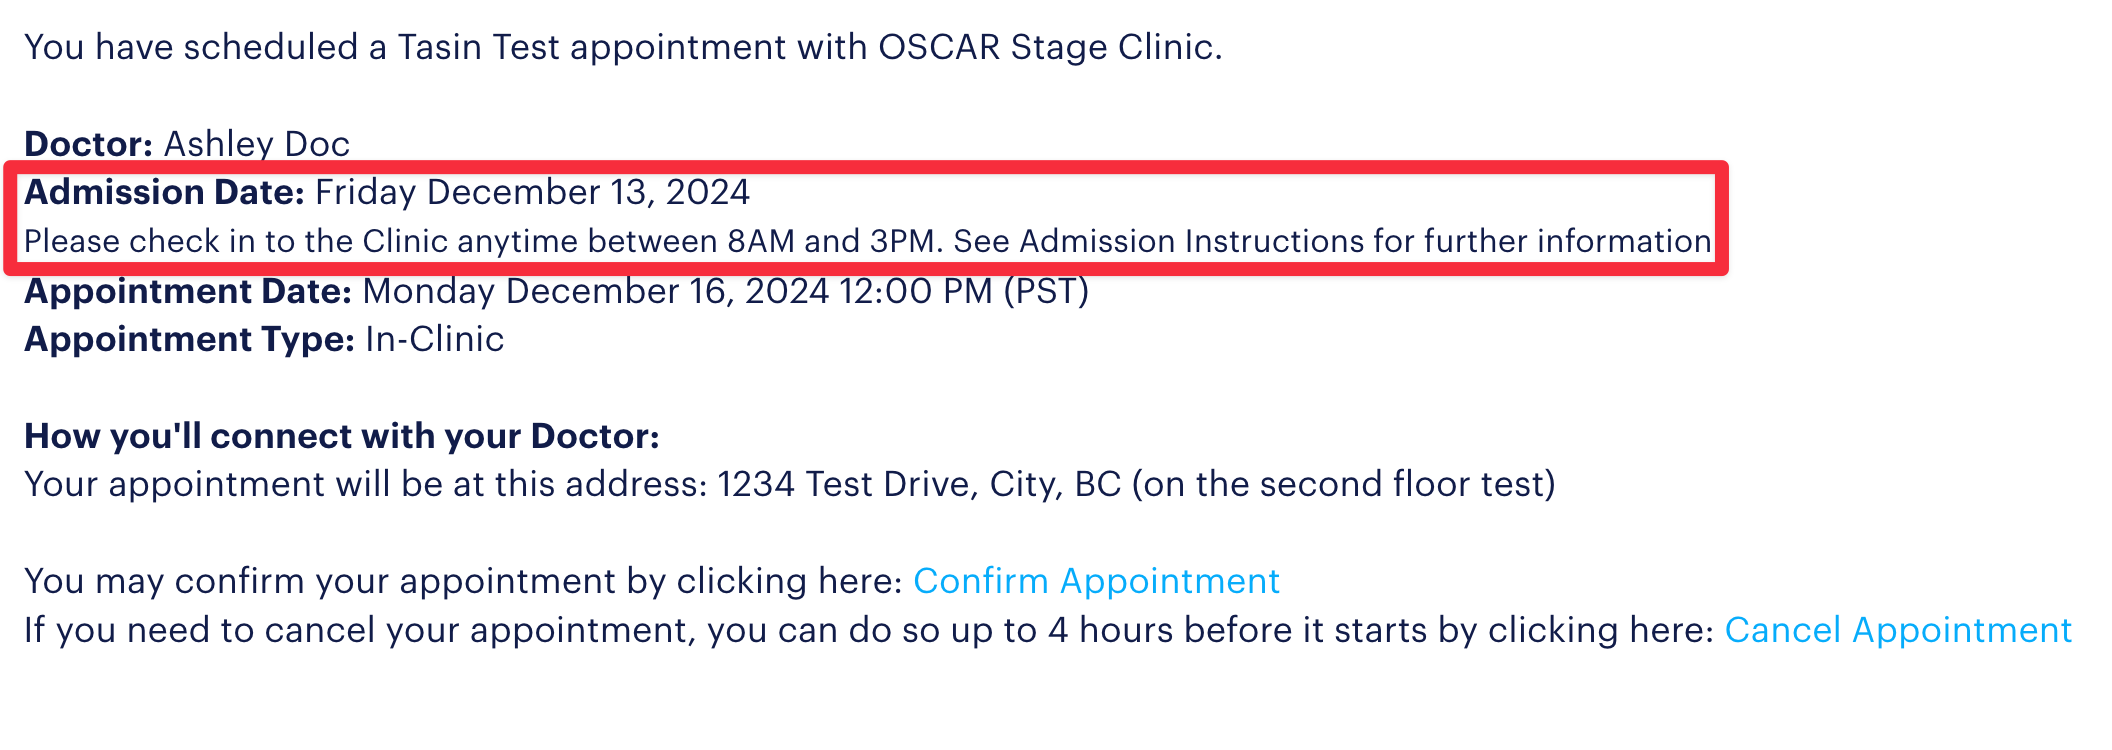This screenshot has height=750, width=2112.
Task: Click the date Friday December 13, 2024
Action: (532, 192)
